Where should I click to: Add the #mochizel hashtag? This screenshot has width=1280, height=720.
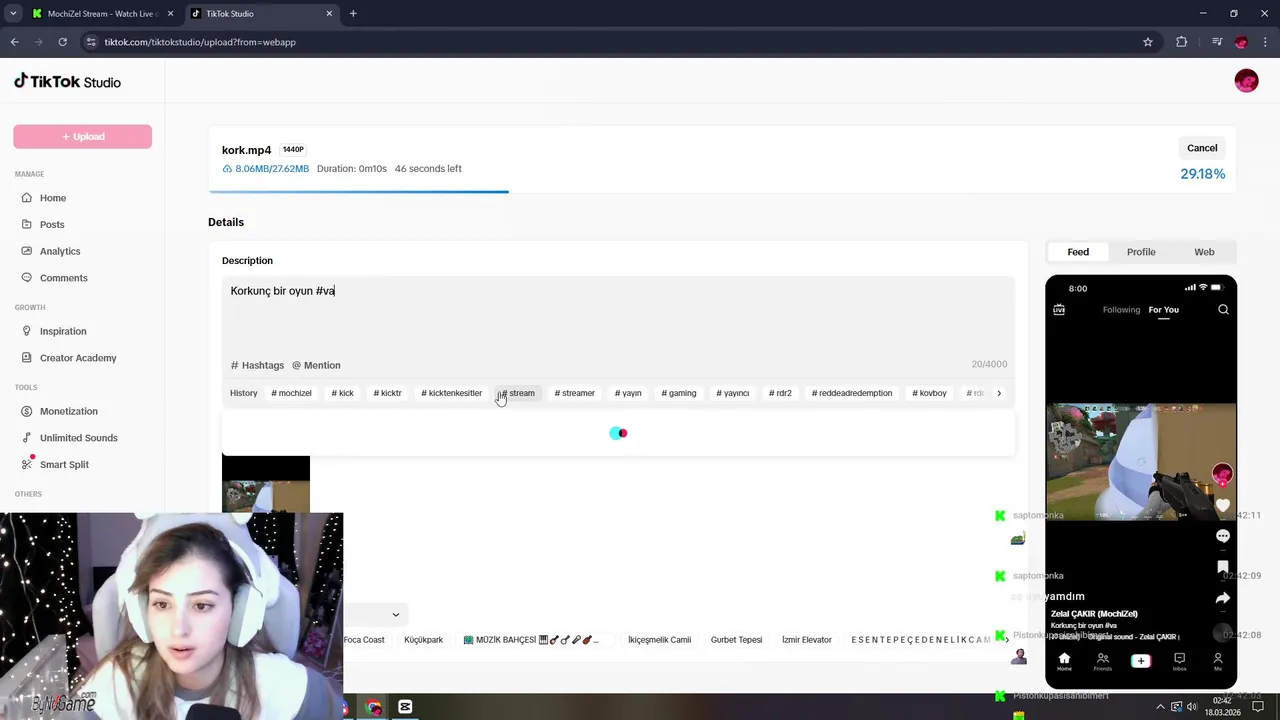coord(291,393)
